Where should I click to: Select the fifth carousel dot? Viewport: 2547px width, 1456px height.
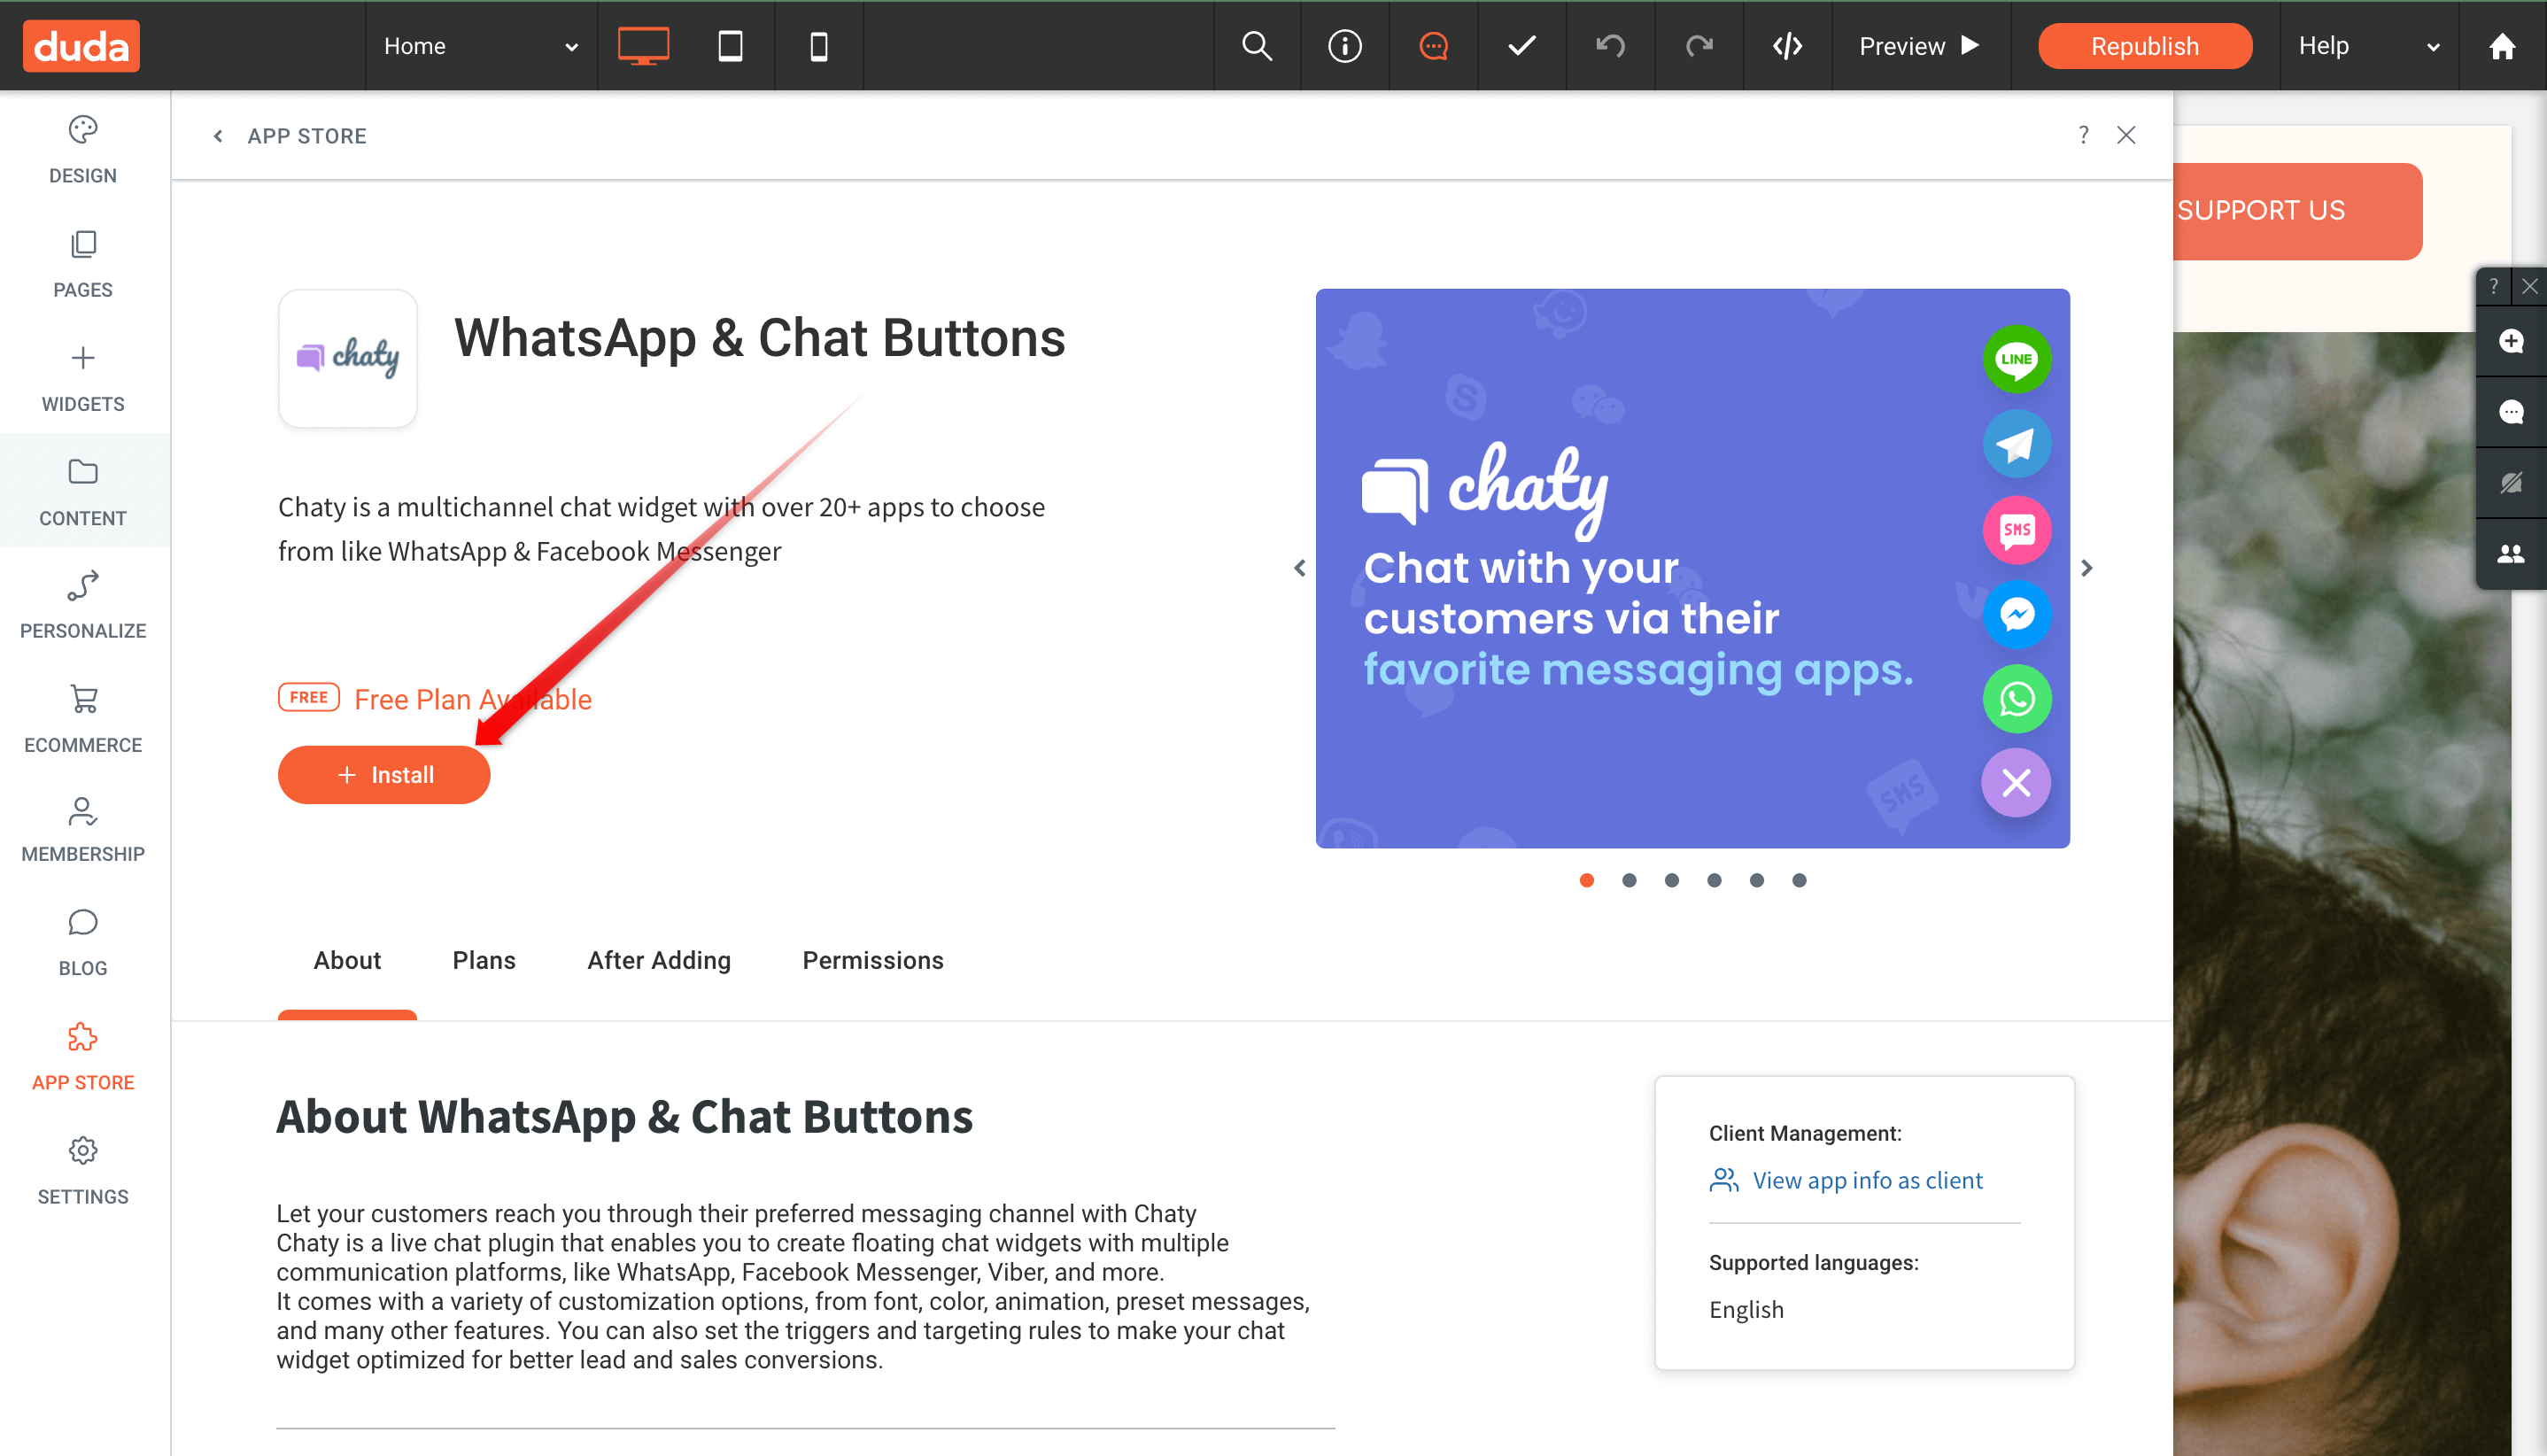[1757, 880]
